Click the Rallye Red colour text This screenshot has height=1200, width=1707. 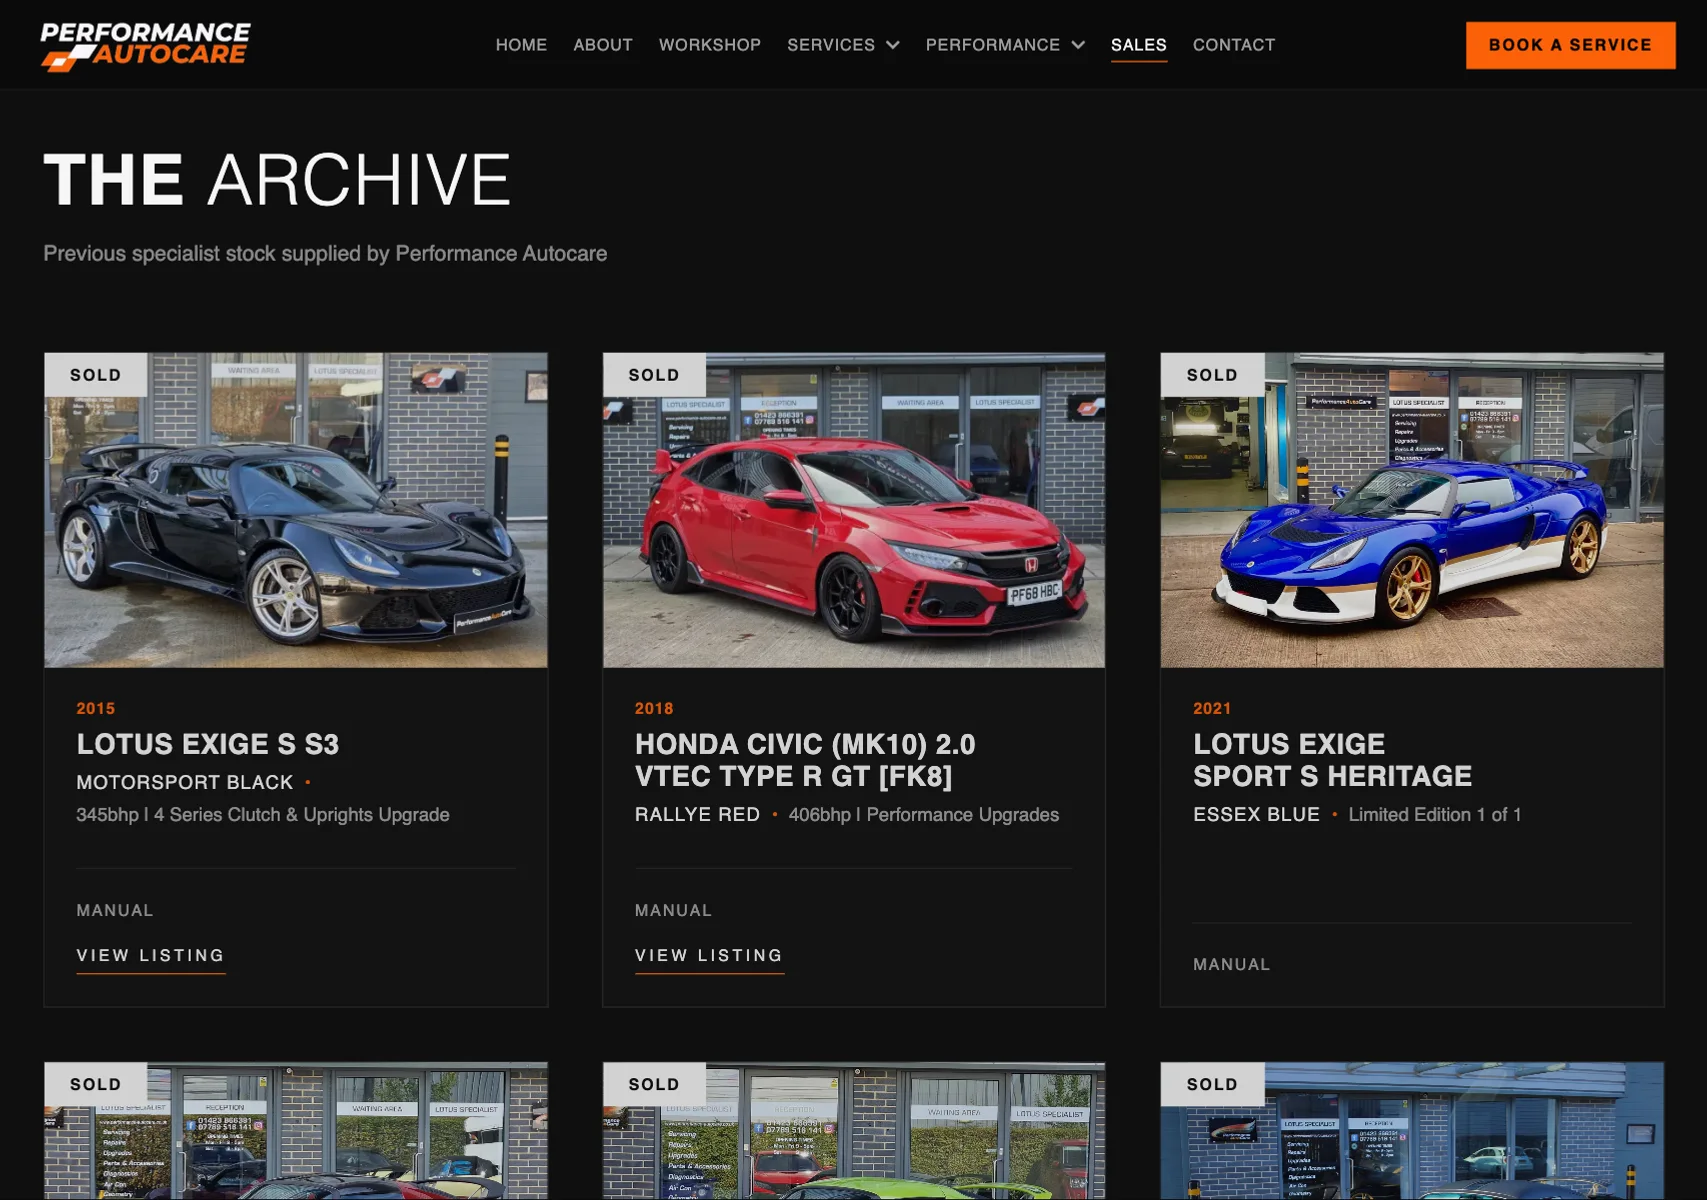697,815
